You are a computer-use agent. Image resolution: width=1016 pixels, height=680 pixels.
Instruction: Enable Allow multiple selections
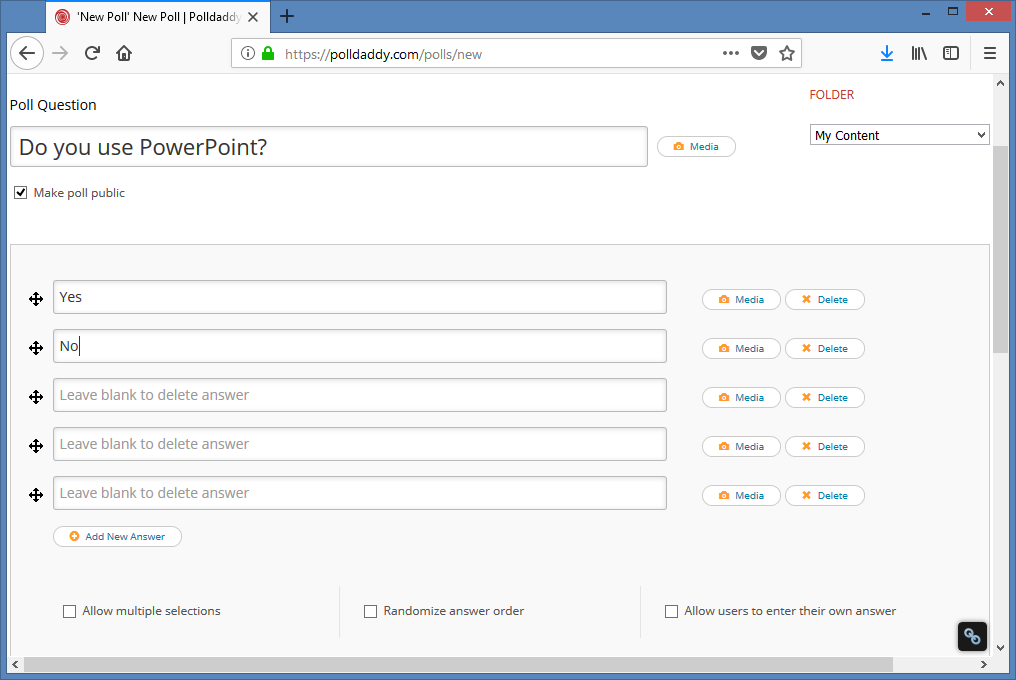click(x=69, y=611)
